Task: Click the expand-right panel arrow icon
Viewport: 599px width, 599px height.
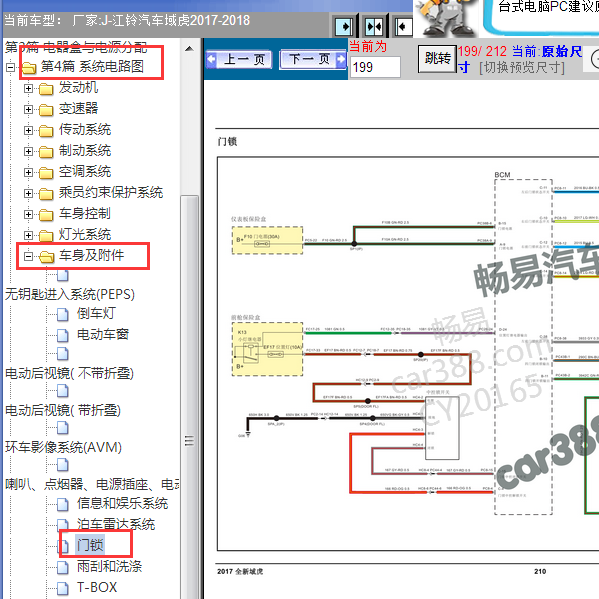Action: pos(344,27)
